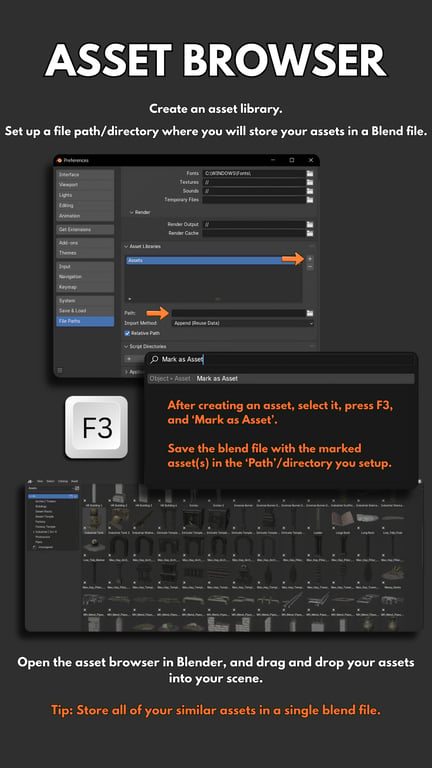Click the magnifier icon in search popup
Image resolution: width=432 pixels, height=768 pixels.
pyautogui.click(x=155, y=360)
